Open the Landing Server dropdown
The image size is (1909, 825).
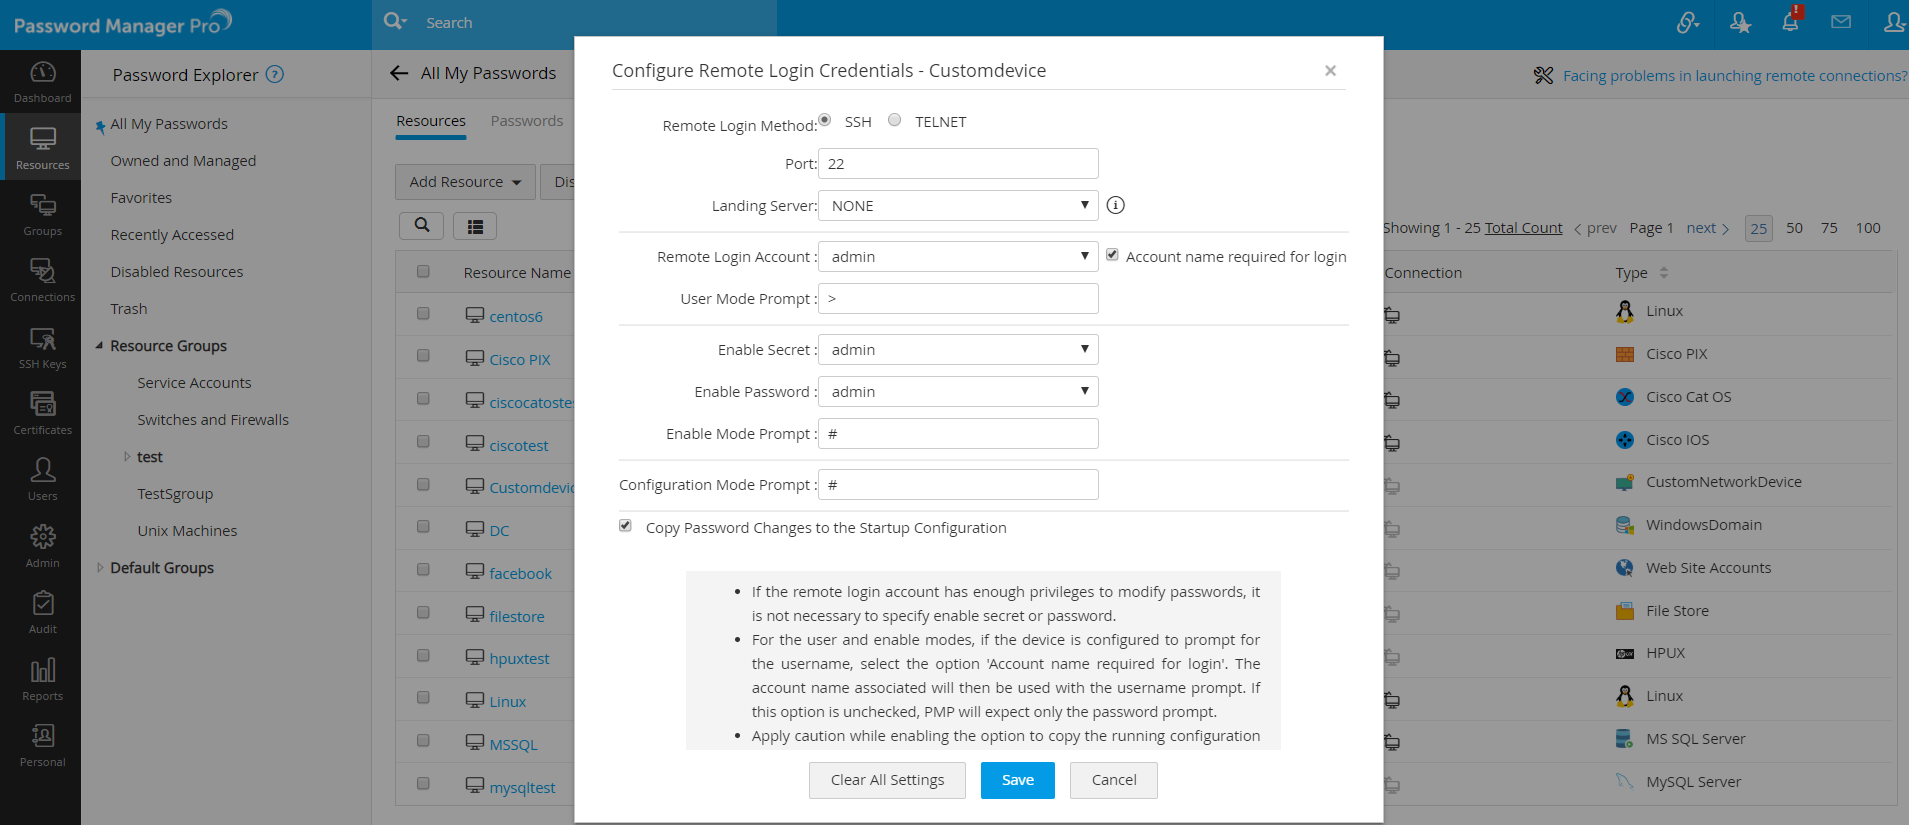pos(958,206)
